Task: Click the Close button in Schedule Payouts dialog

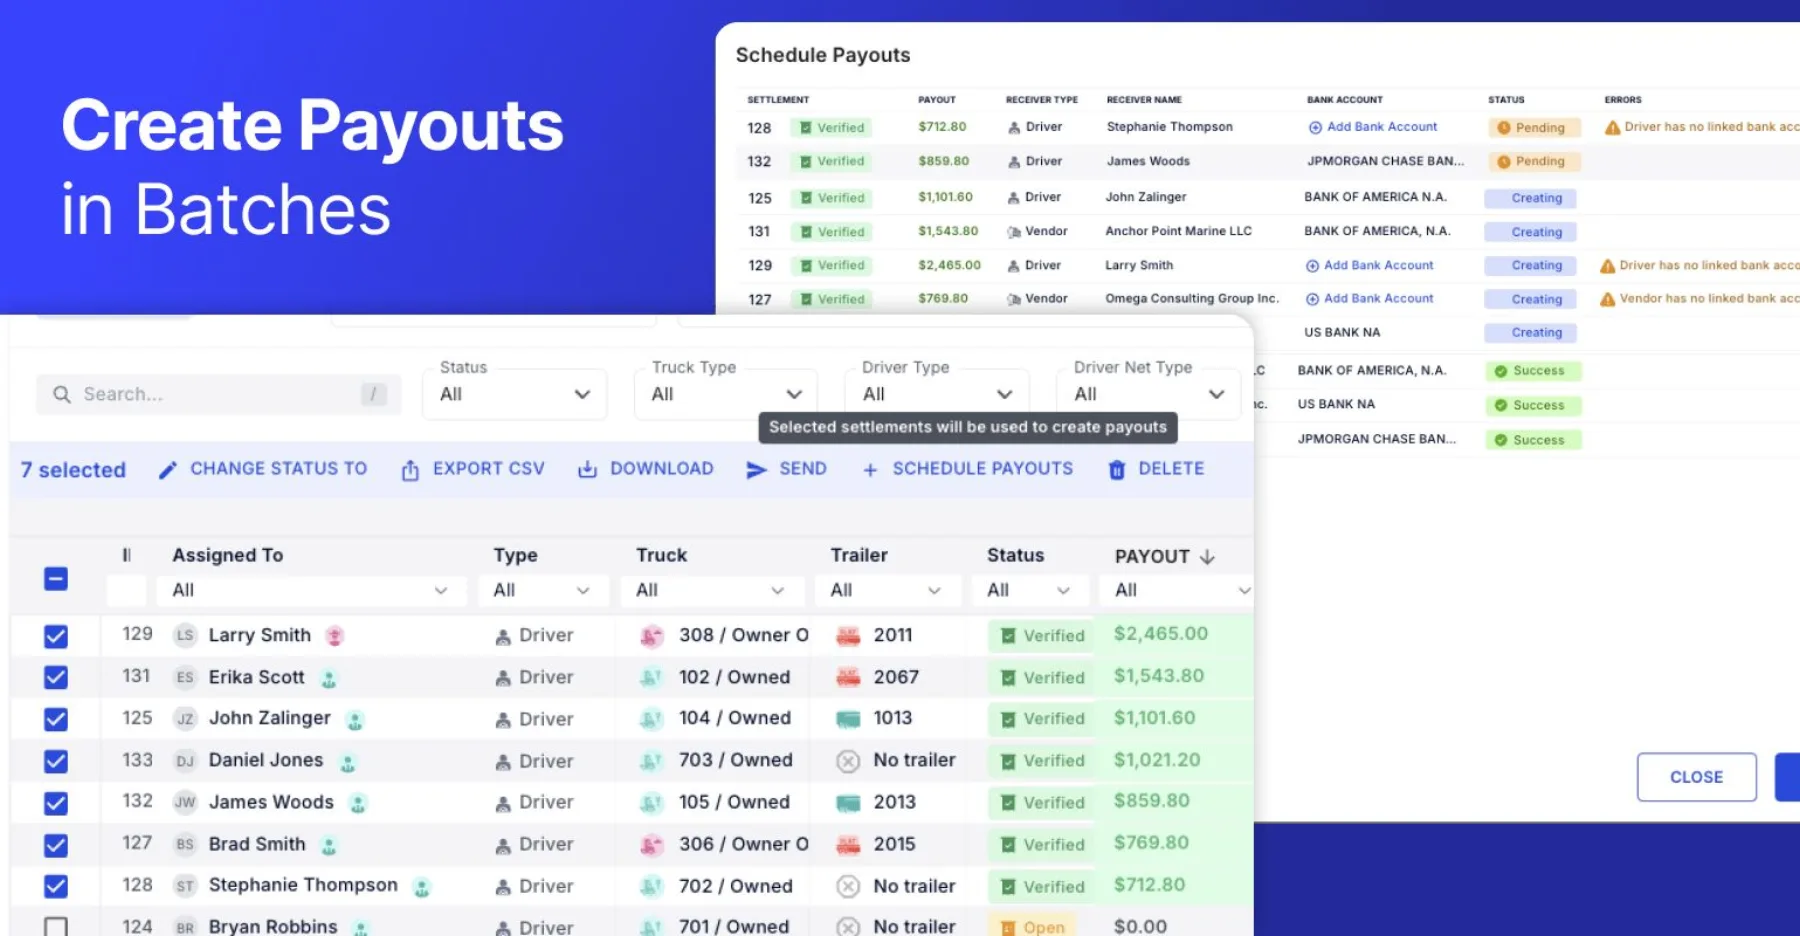Action: (1696, 777)
